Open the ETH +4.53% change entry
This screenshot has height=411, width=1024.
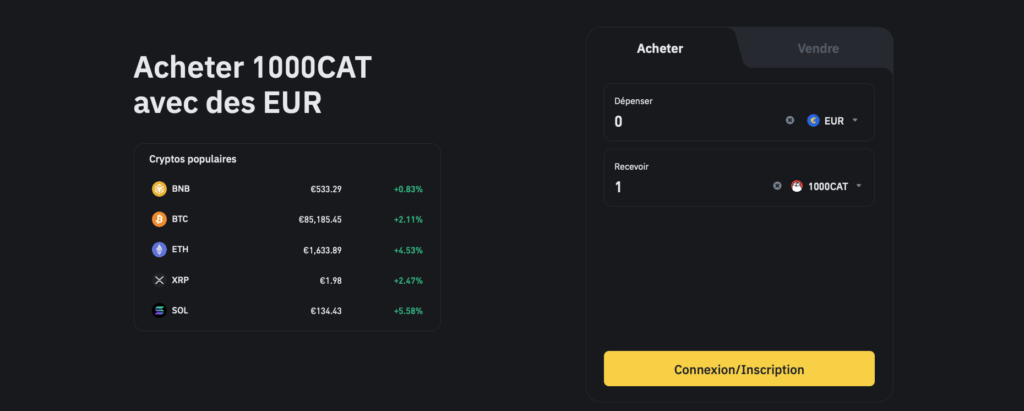408,250
